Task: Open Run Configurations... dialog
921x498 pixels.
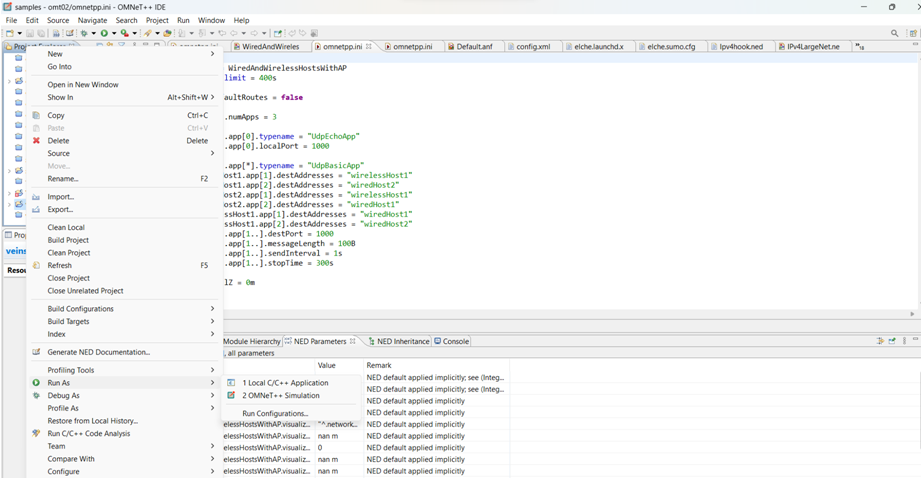Action: point(275,413)
